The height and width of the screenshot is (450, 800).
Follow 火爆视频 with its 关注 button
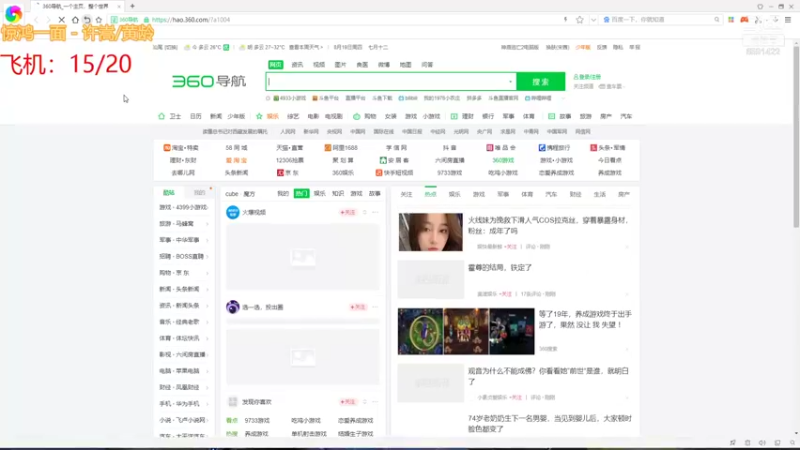point(348,212)
